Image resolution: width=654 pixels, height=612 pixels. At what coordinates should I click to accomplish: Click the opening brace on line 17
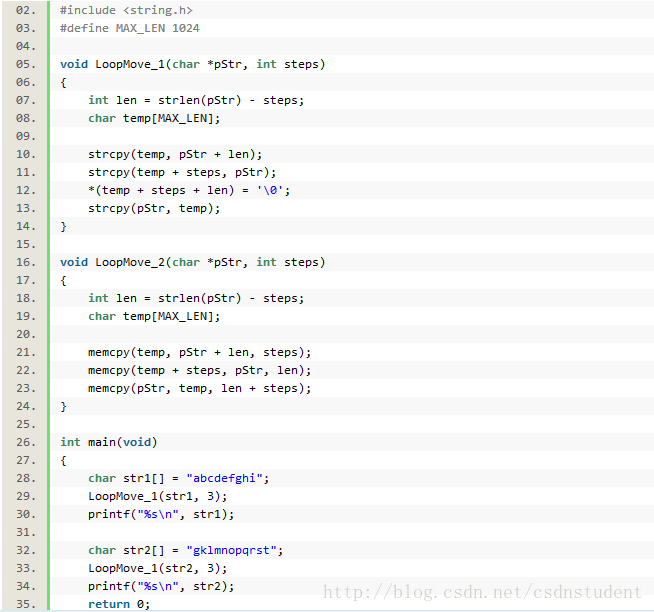[63, 281]
